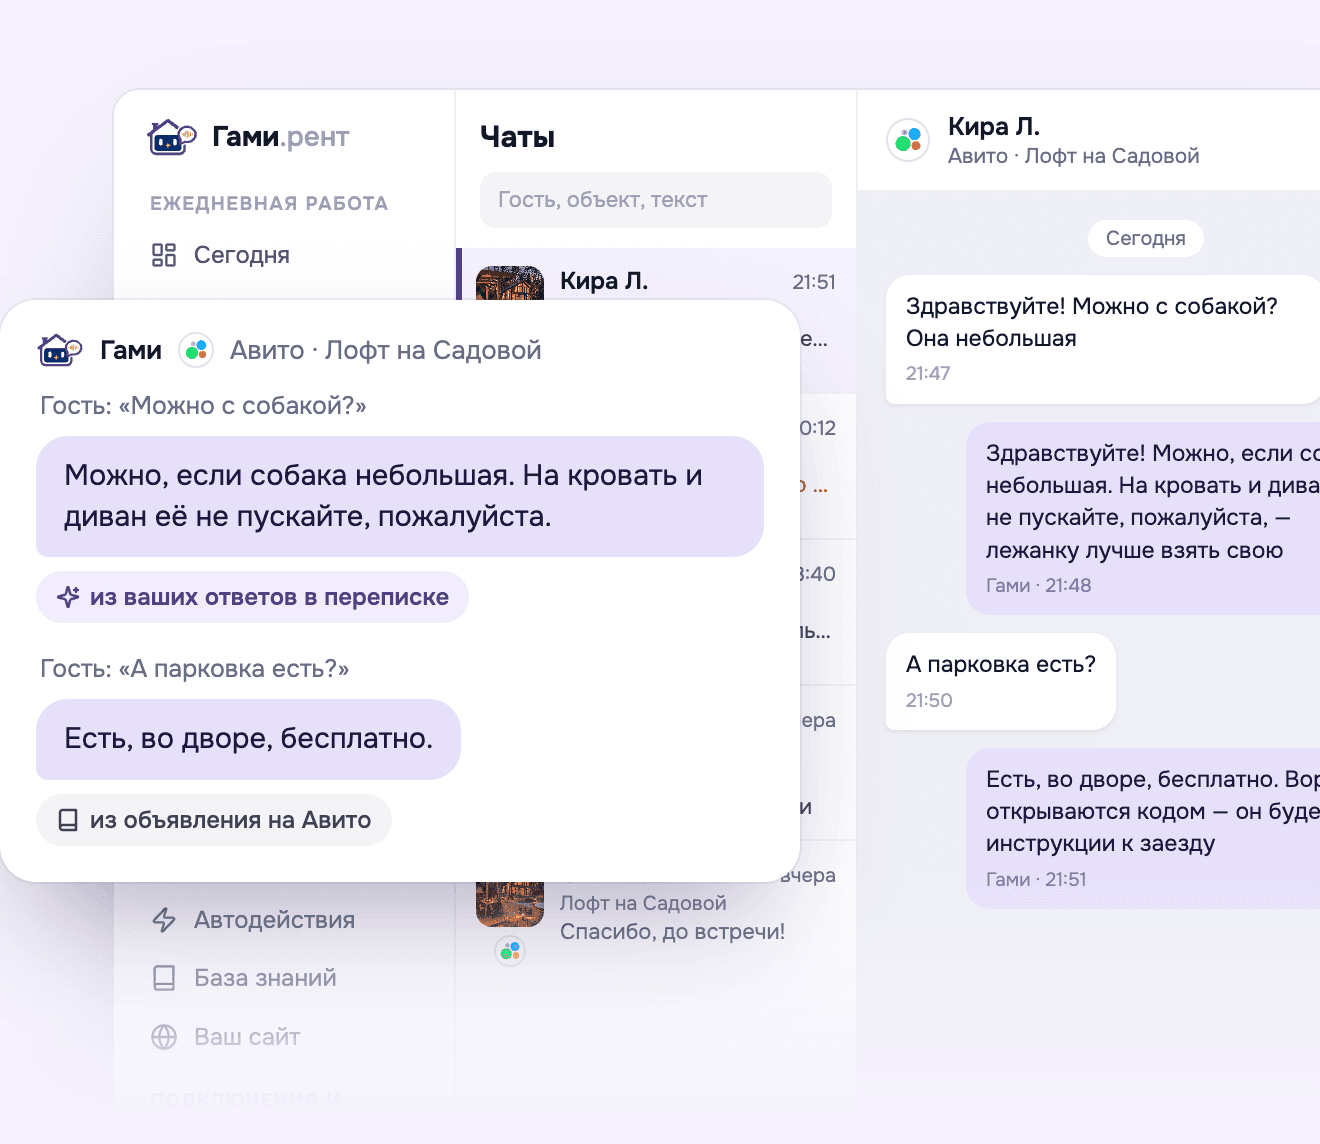Open the Сегодня dashboard icon

pos(164,255)
